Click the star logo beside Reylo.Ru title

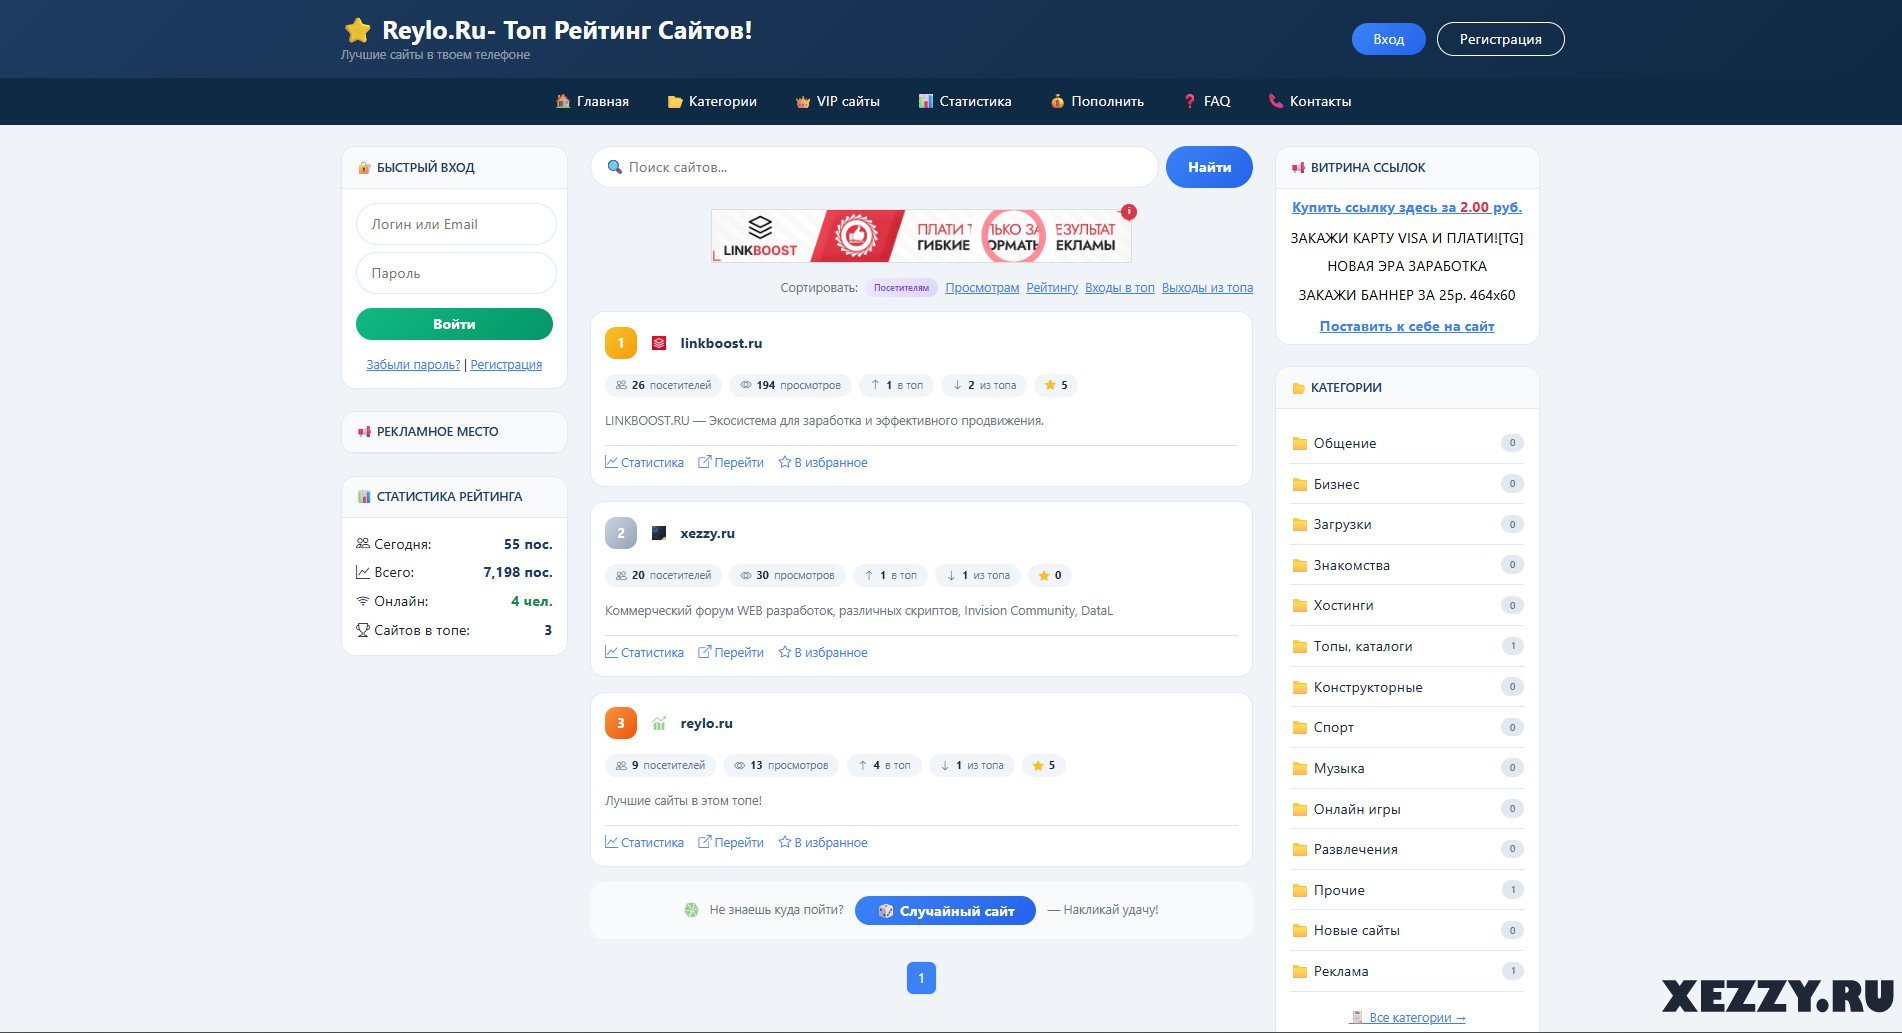pyautogui.click(x=358, y=30)
